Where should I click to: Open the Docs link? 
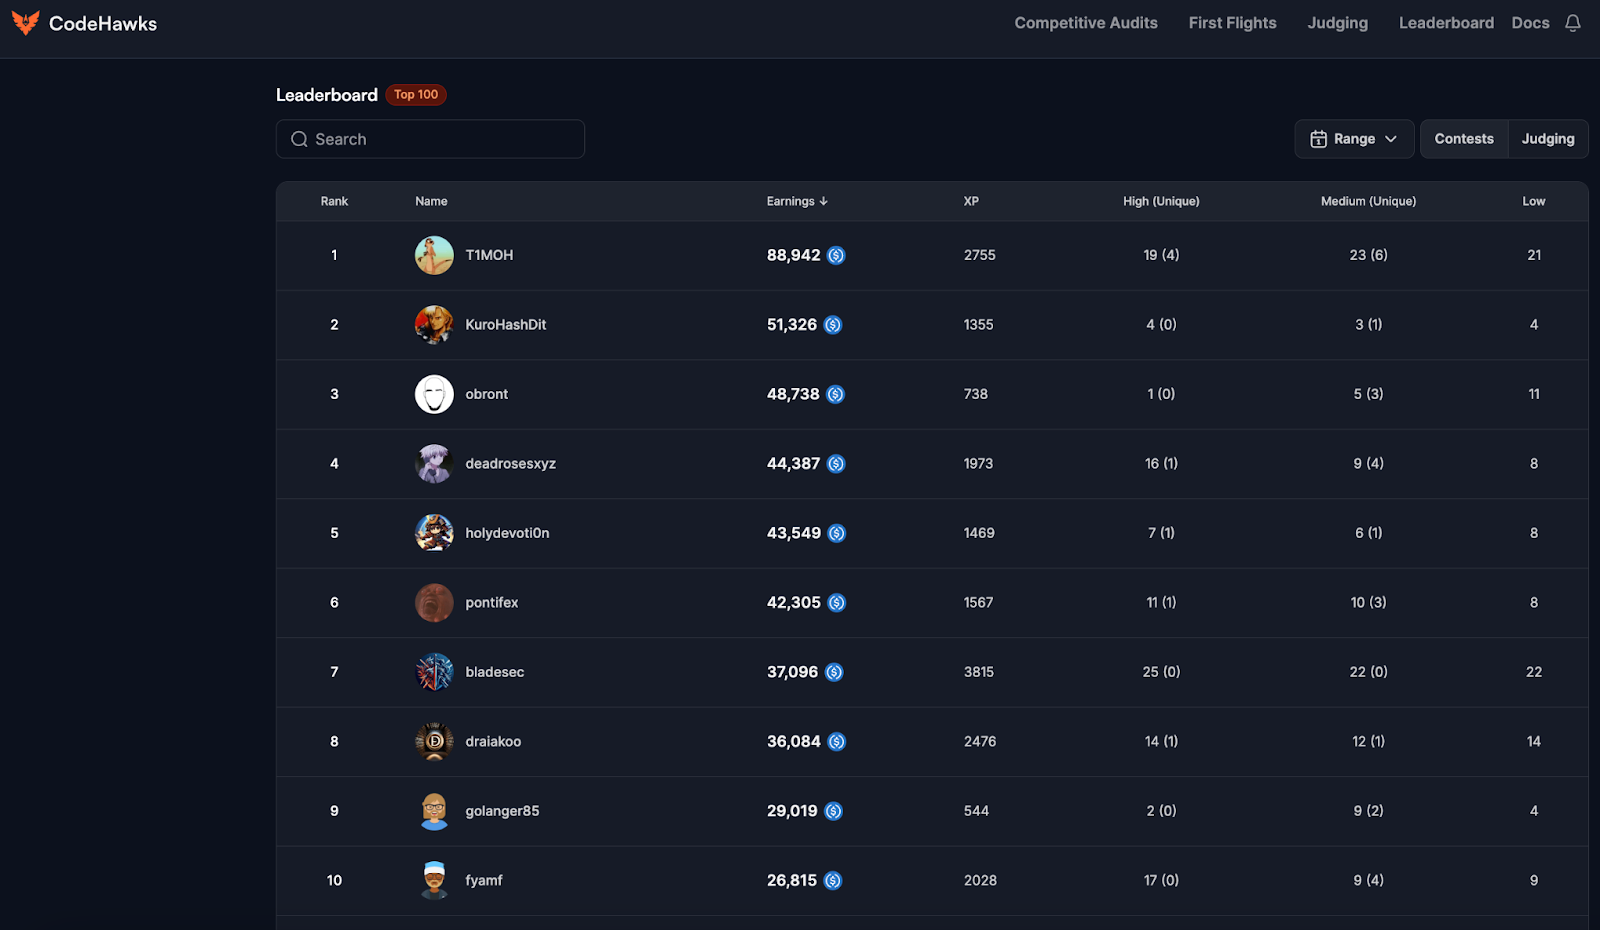click(x=1530, y=23)
